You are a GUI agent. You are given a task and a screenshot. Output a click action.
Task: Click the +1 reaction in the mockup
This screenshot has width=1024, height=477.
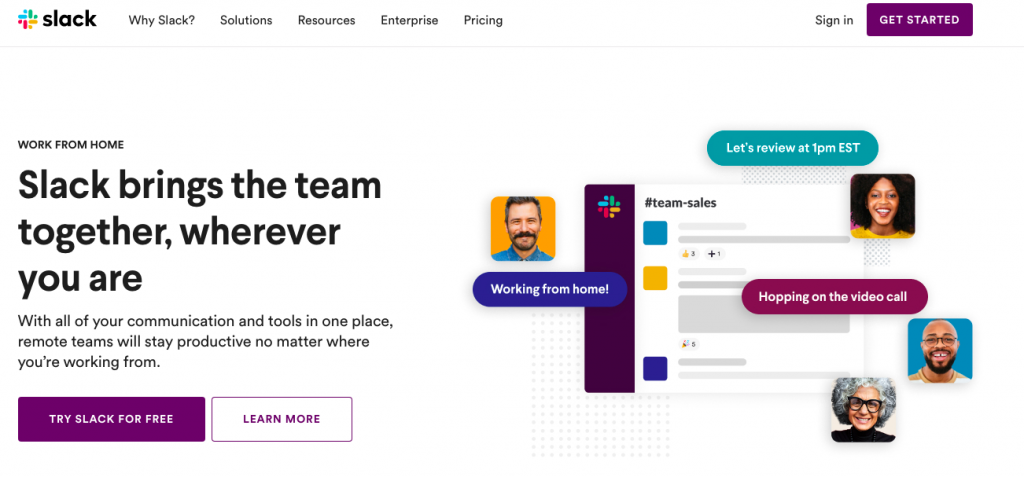point(714,254)
